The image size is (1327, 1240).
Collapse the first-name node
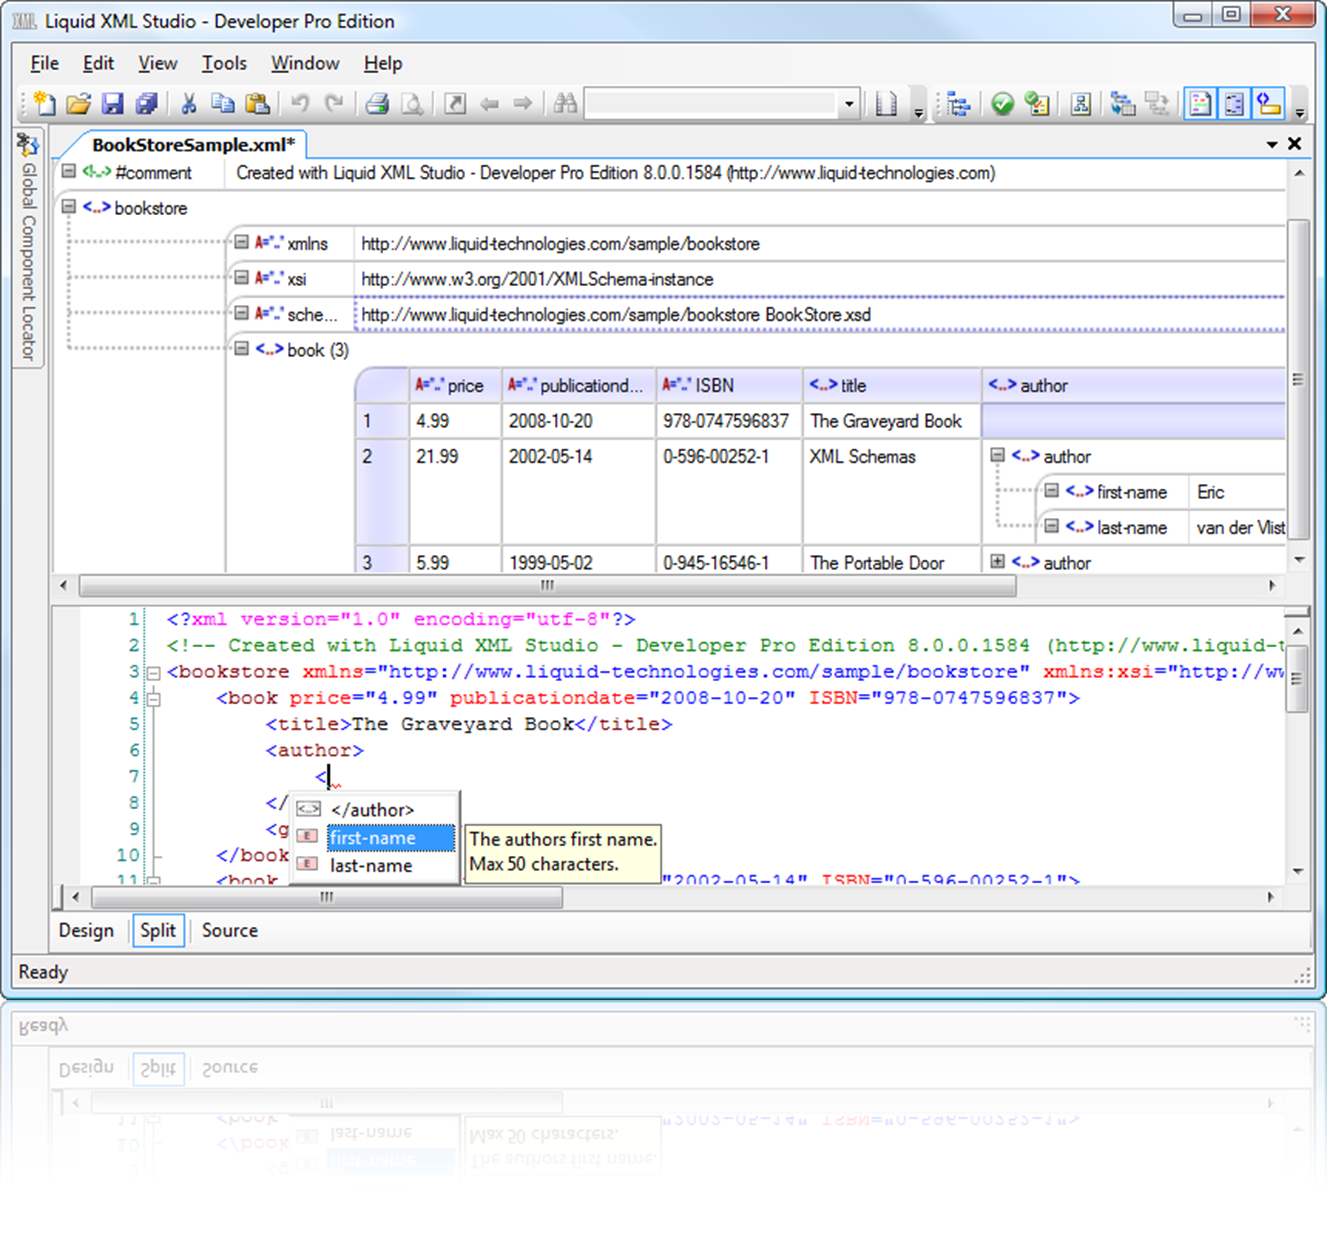pos(1051,490)
